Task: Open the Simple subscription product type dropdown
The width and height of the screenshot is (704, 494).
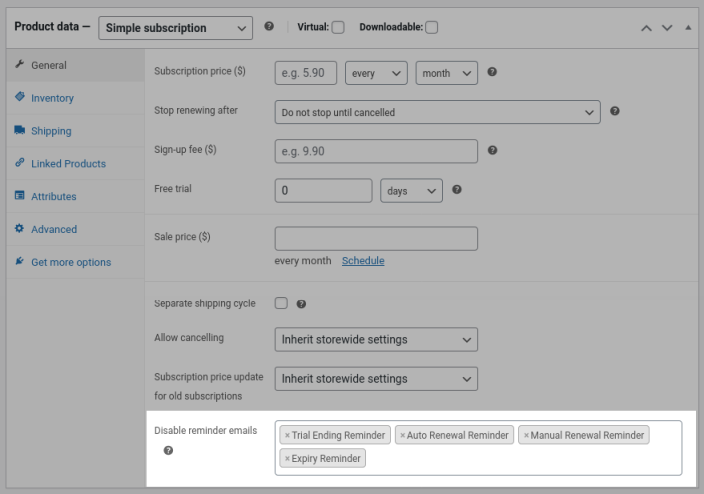Action: [175, 28]
